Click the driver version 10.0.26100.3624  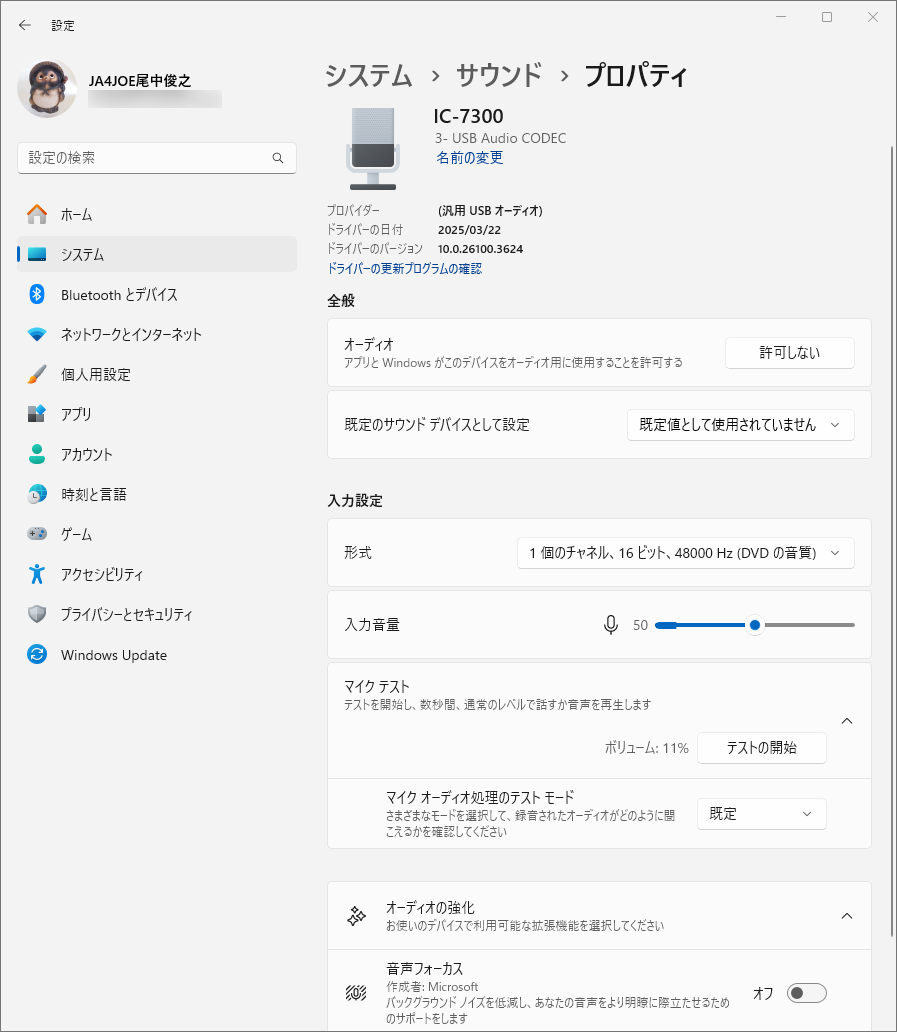point(480,249)
